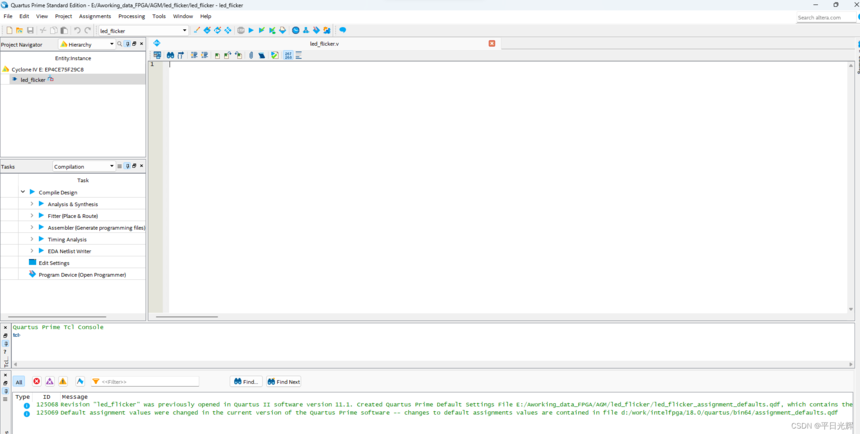Image resolution: width=860 pixels, height=434 pixels.
Task: Open the Project menu
Action: click(63, 16)
